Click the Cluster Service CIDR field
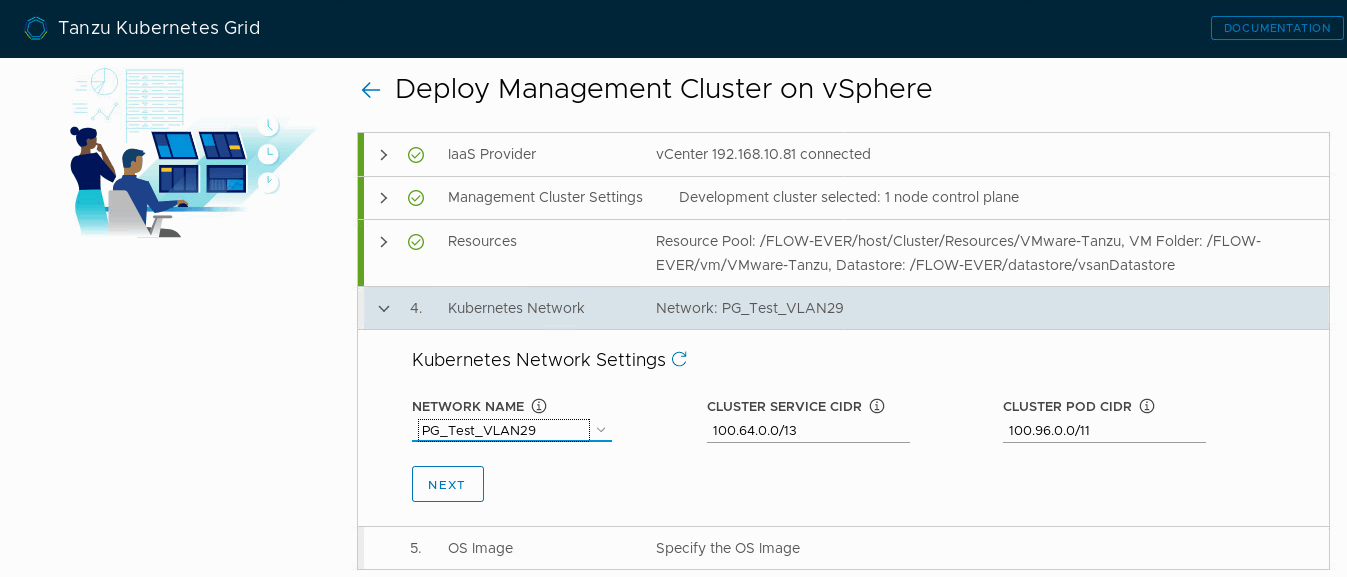1347x577 pixels. pos(808,430)
